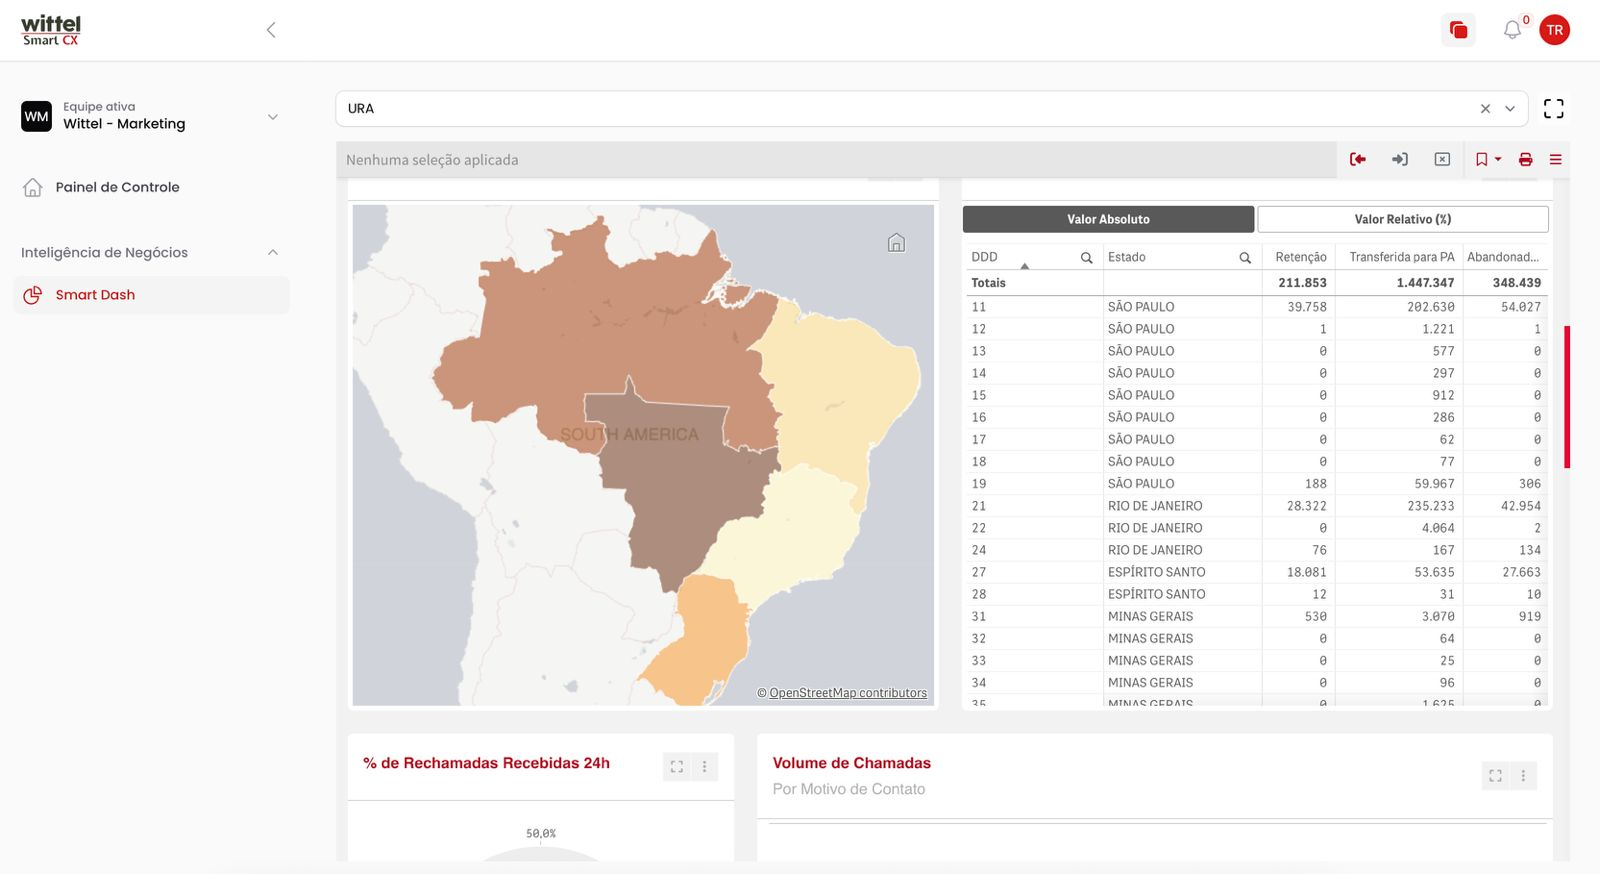Expand the URA dashboard selector chevron
The height and width of the screenshot is (874, 1600).
1510,109
